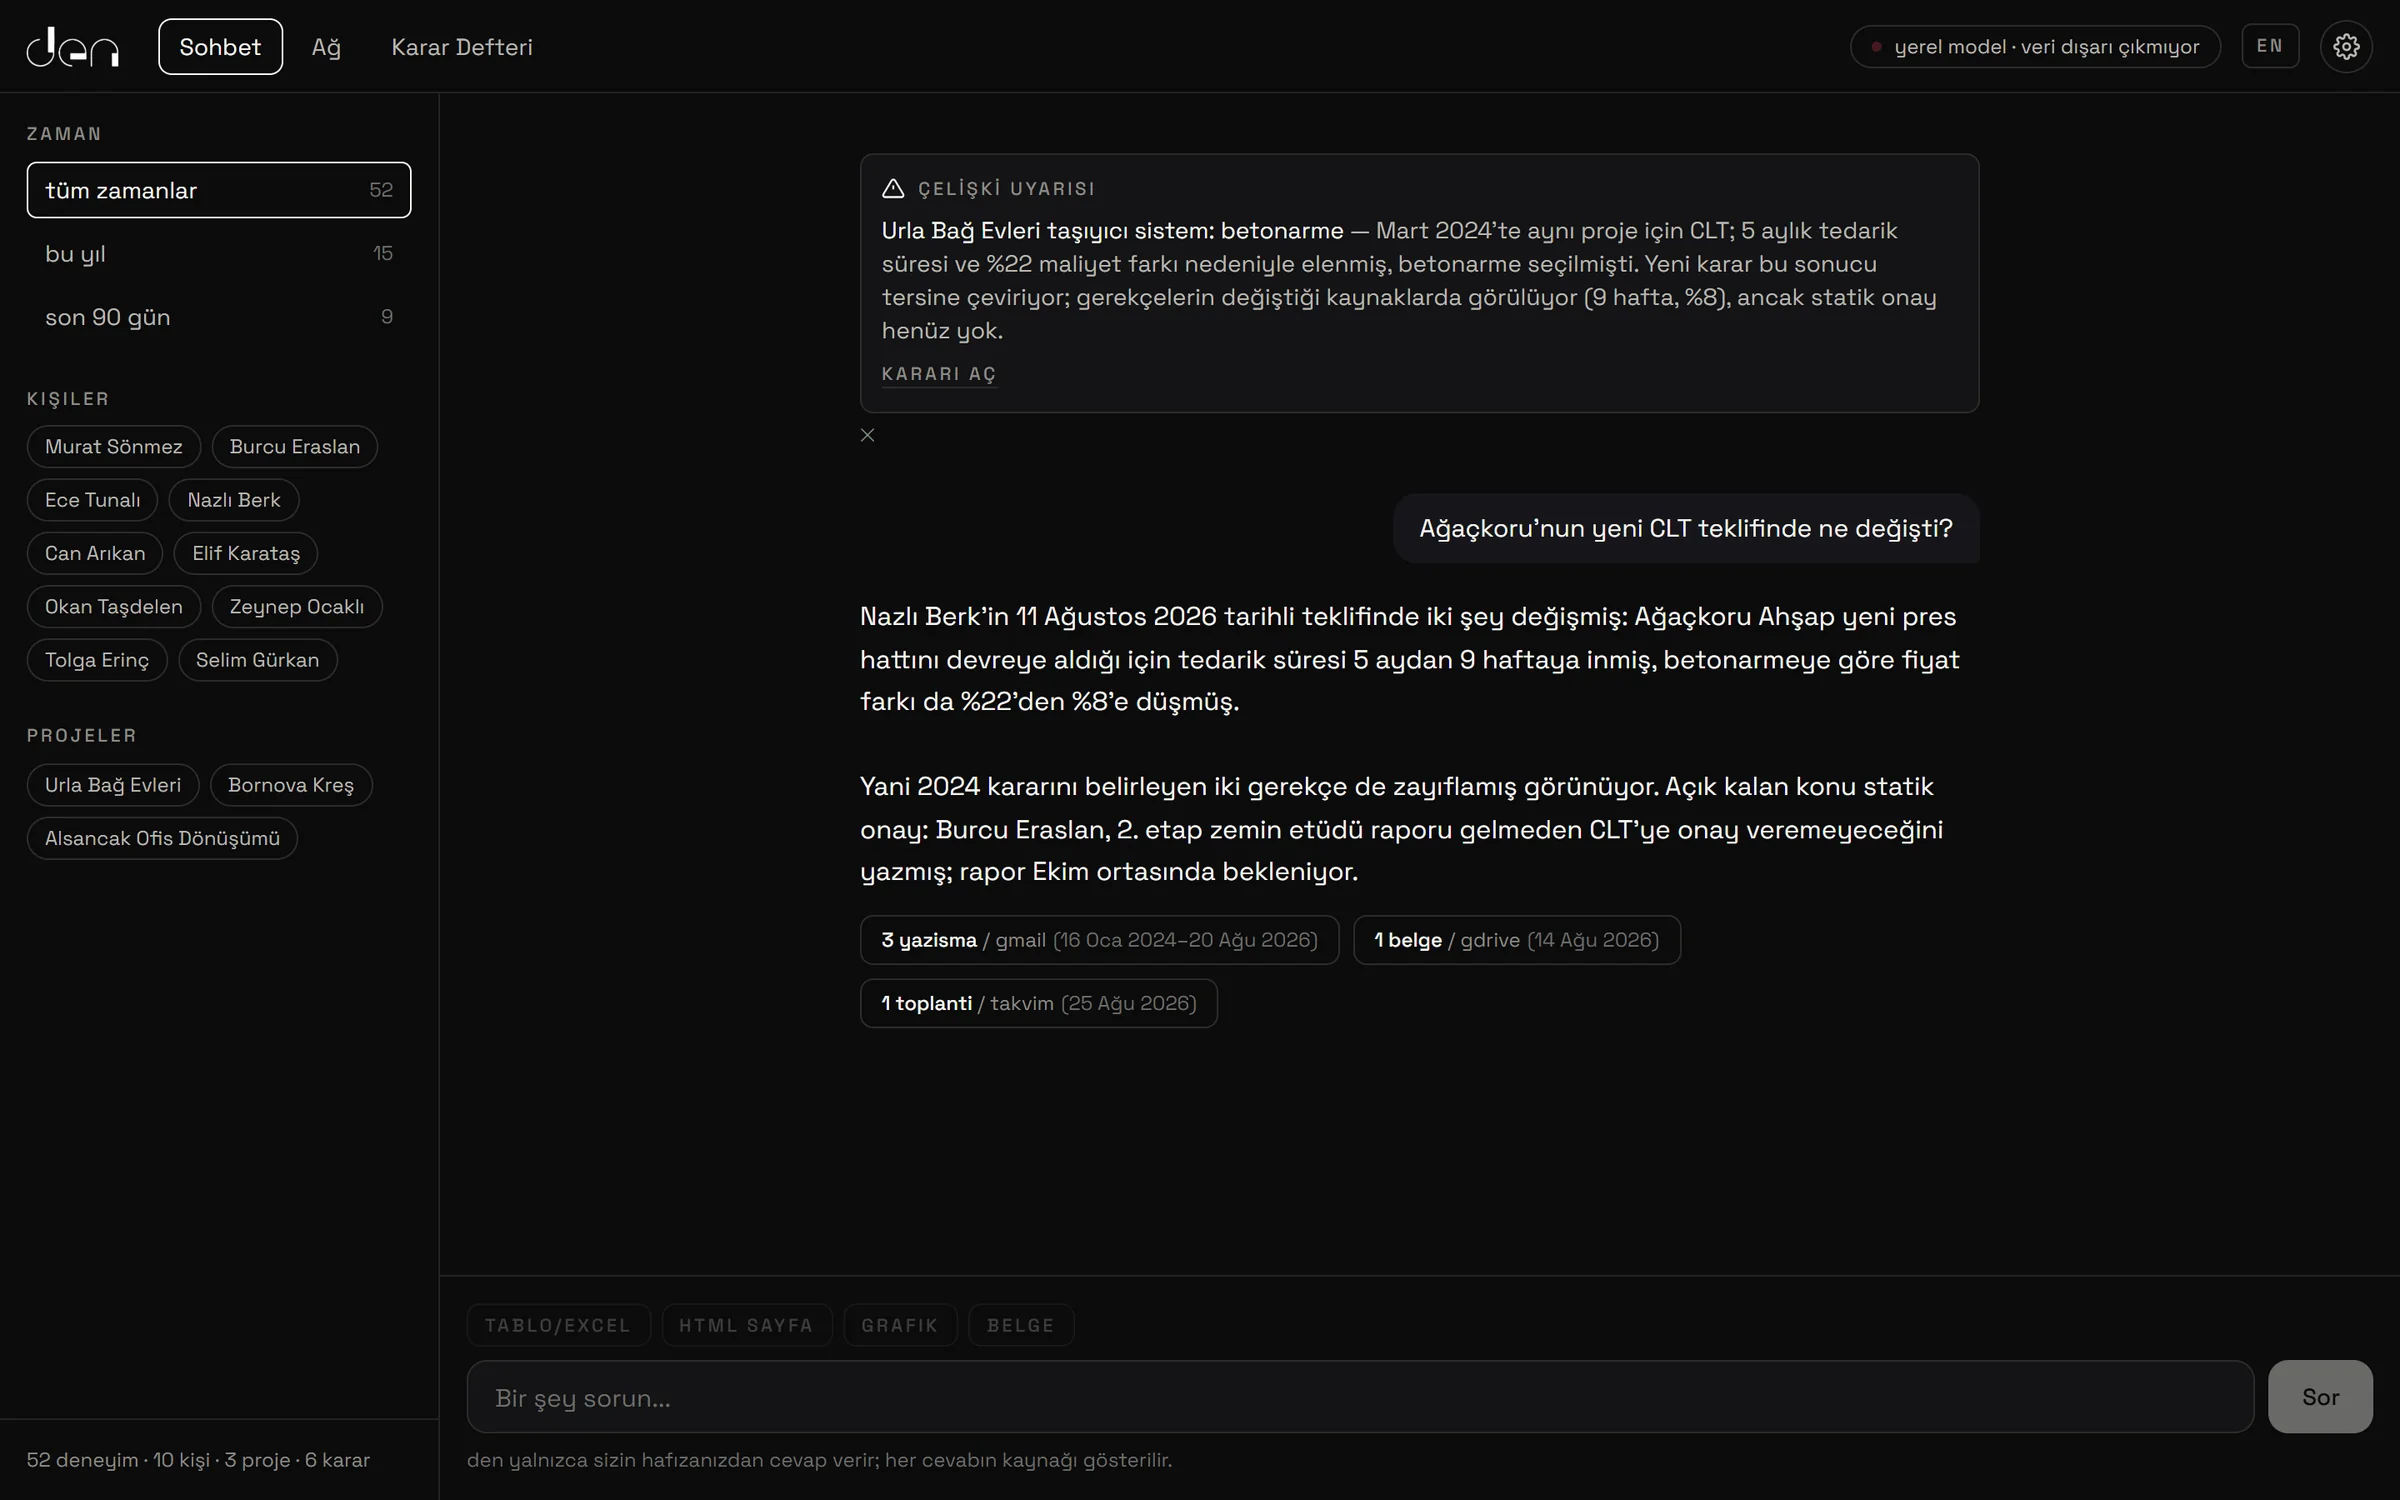Click the '52 deneyim · 10 kişi' footer stats
This screenshot has height=1500, width=2400.
[198, 1460]
